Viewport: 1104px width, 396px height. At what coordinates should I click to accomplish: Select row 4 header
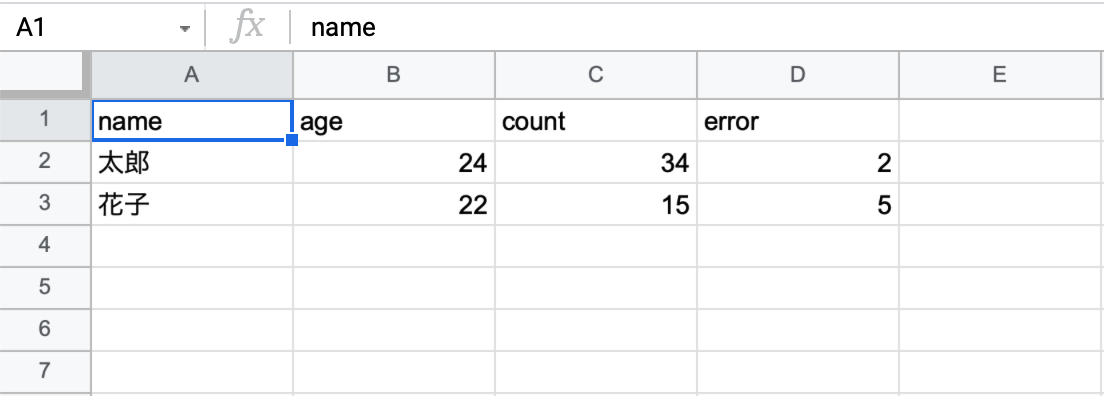pyautogui.click(x=45, y=246)
